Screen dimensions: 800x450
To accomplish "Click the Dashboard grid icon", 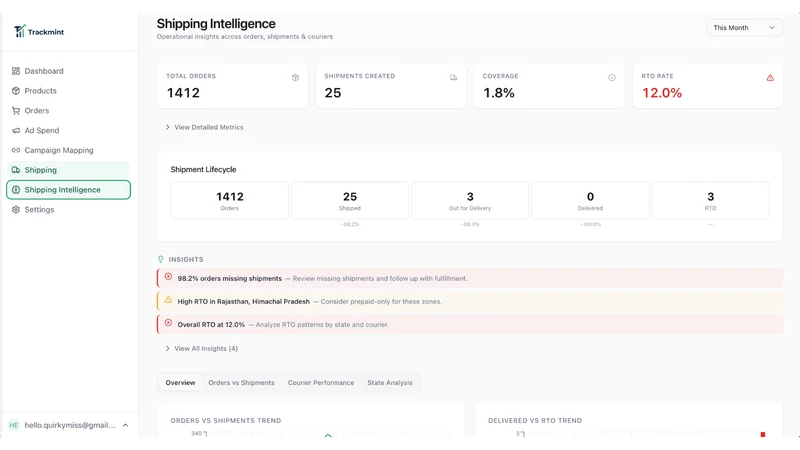I will point(16,71).
